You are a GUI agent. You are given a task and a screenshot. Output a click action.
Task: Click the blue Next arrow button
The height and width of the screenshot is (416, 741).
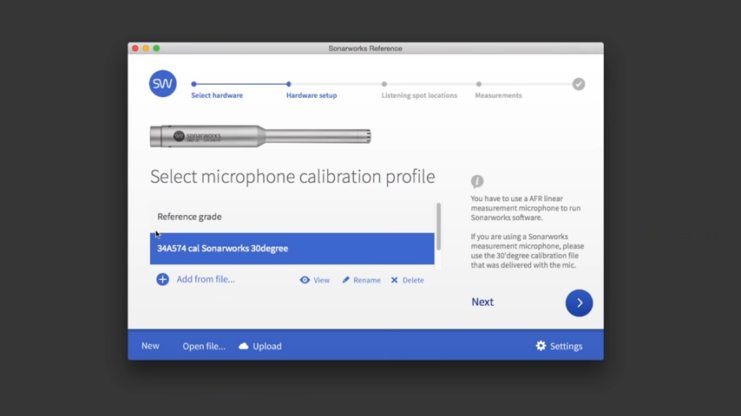click(579, 303)
